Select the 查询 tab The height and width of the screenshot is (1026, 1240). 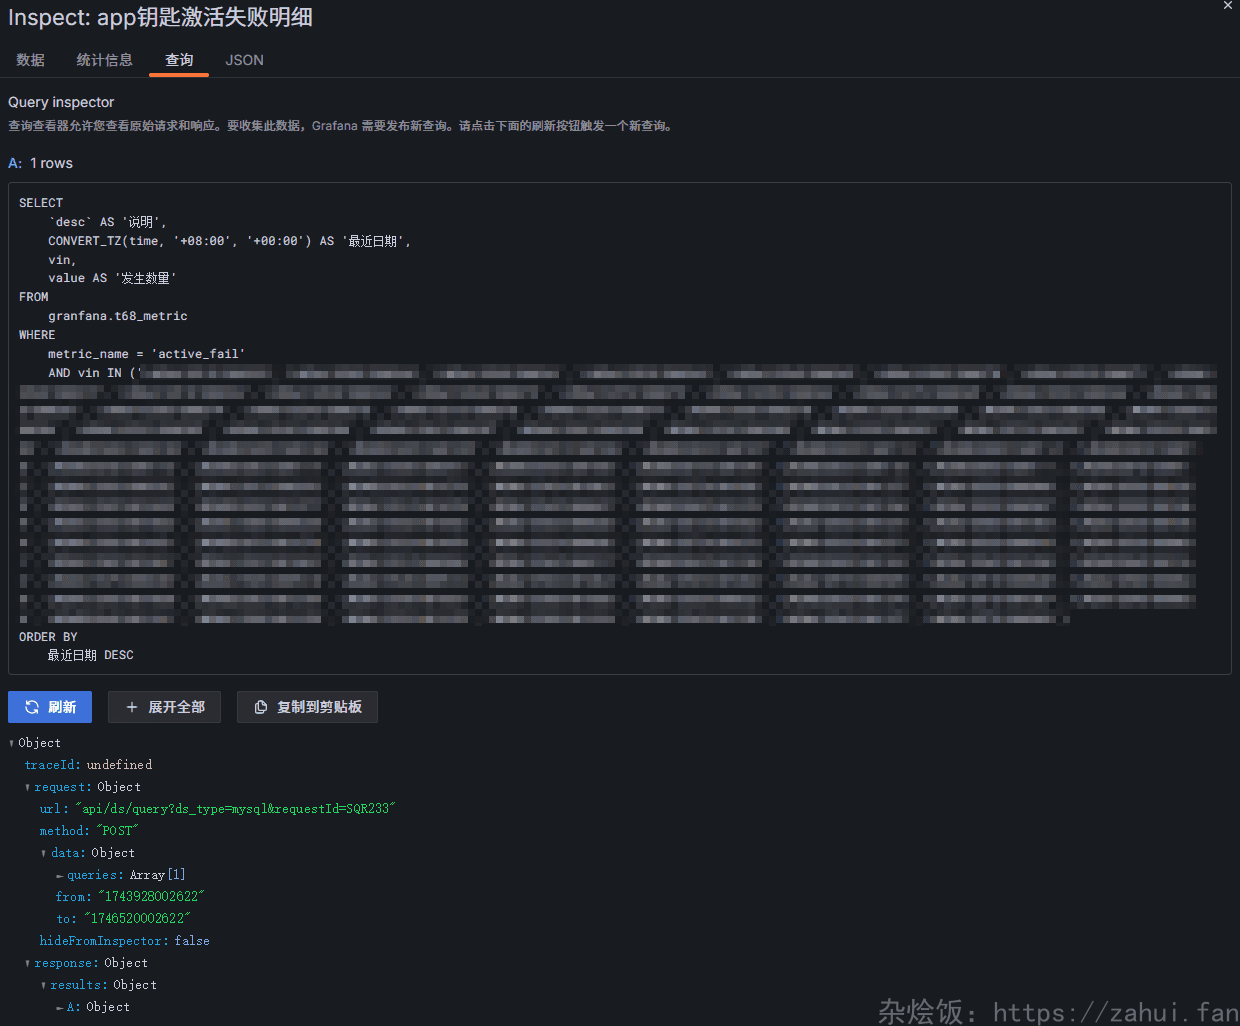pyautogui.click(x=179, y=60)
